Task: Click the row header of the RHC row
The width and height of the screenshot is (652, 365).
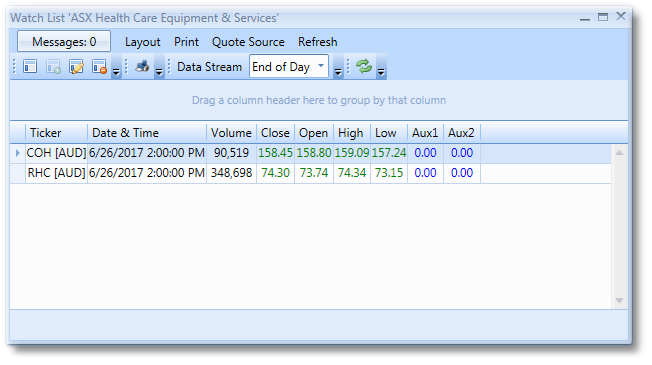Action: pyautogui.click(x=17, y=173)
